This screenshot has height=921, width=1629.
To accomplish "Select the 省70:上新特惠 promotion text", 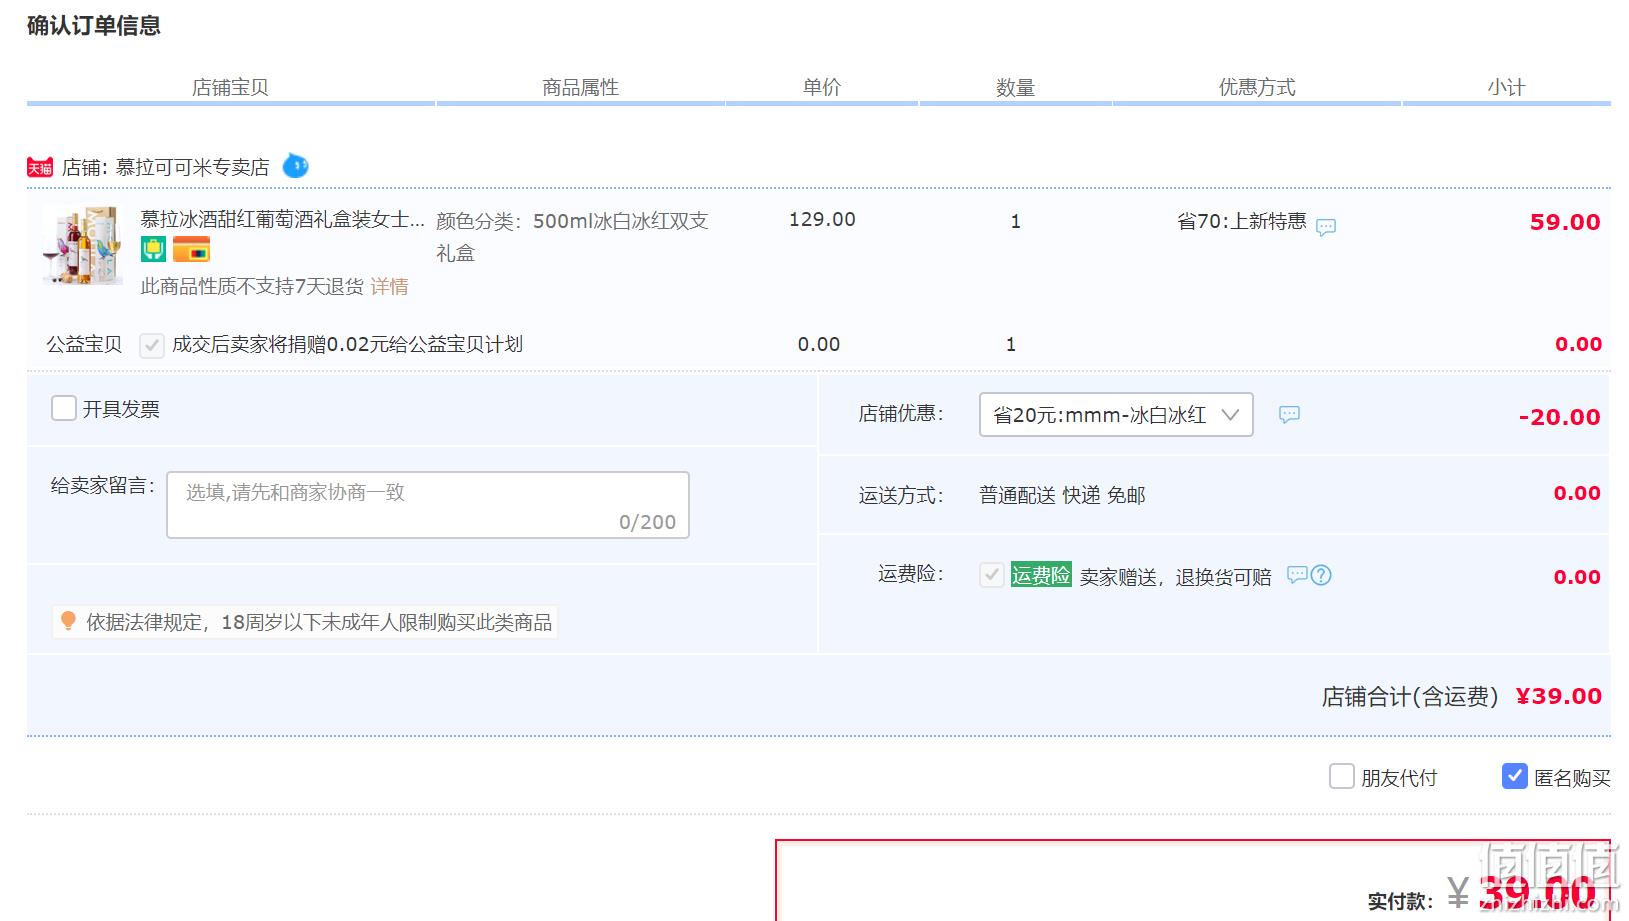I will [x=1242, y=221].
